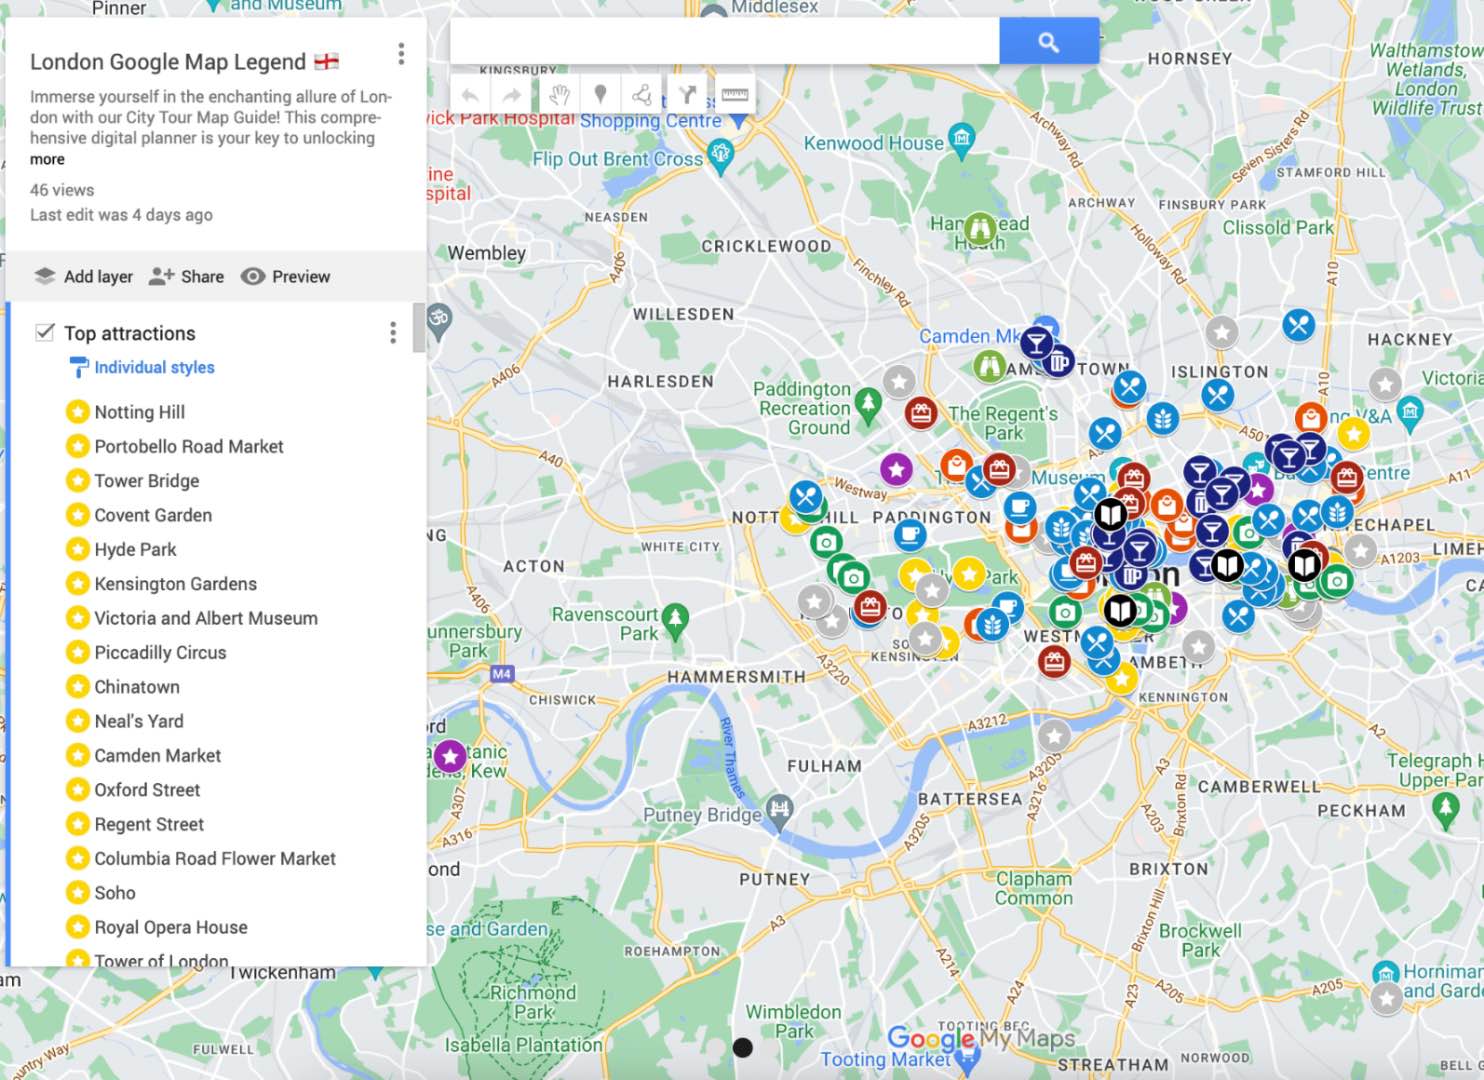Open the map title three-dot options menu

click(401, 54)
